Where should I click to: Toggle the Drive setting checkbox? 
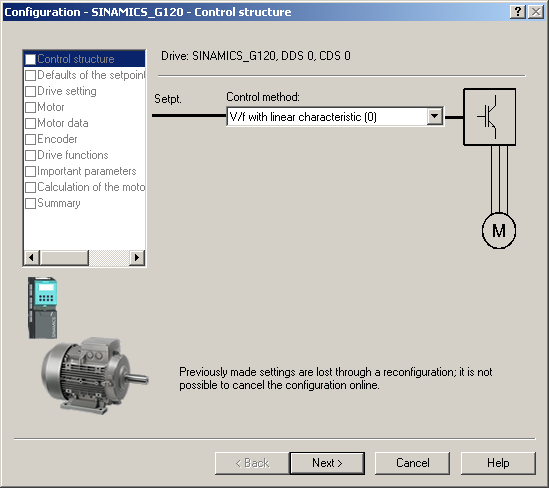[x=30, y=91]
